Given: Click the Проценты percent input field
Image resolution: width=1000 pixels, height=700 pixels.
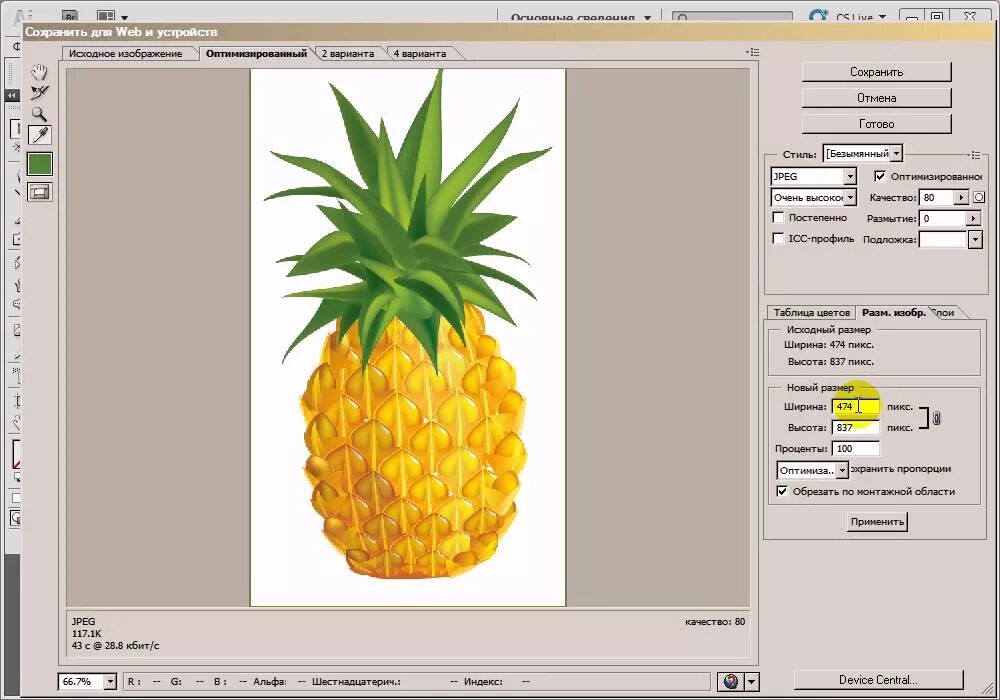Looking at the screenshot, I should [x=856, y=448].
